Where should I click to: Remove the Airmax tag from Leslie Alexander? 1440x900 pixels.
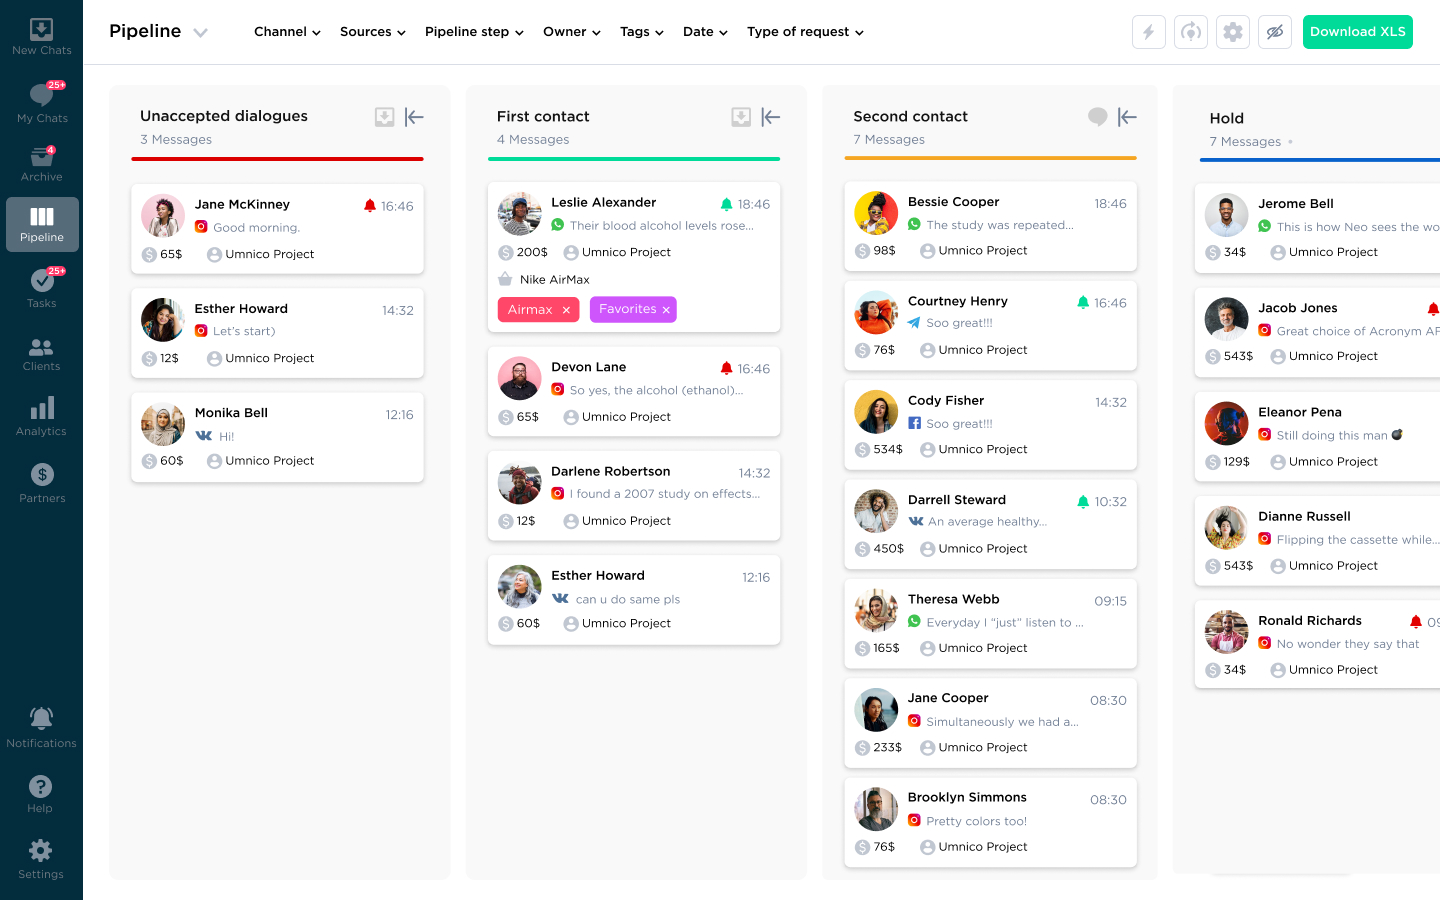coord(566,310)
